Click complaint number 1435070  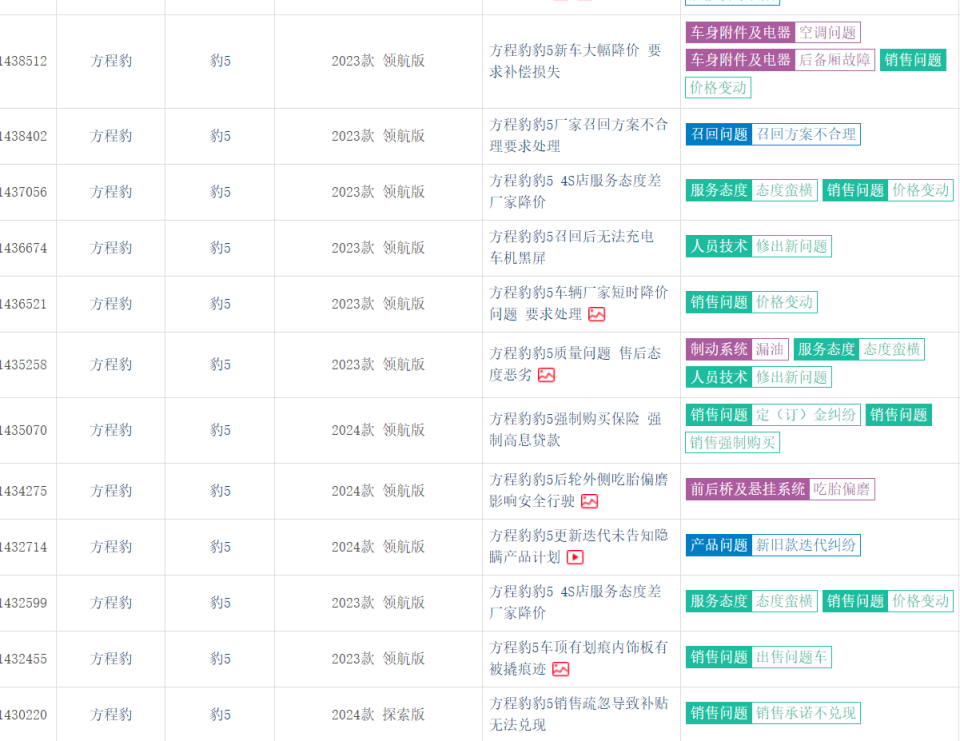pyautogui.click(x=23, y=430)
